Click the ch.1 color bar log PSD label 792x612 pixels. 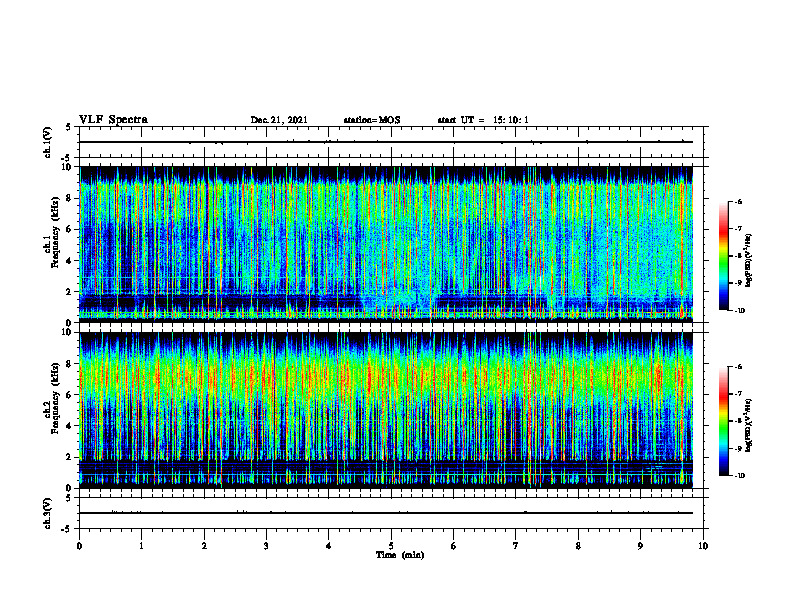pyautogui.click(x=749, y=261)
